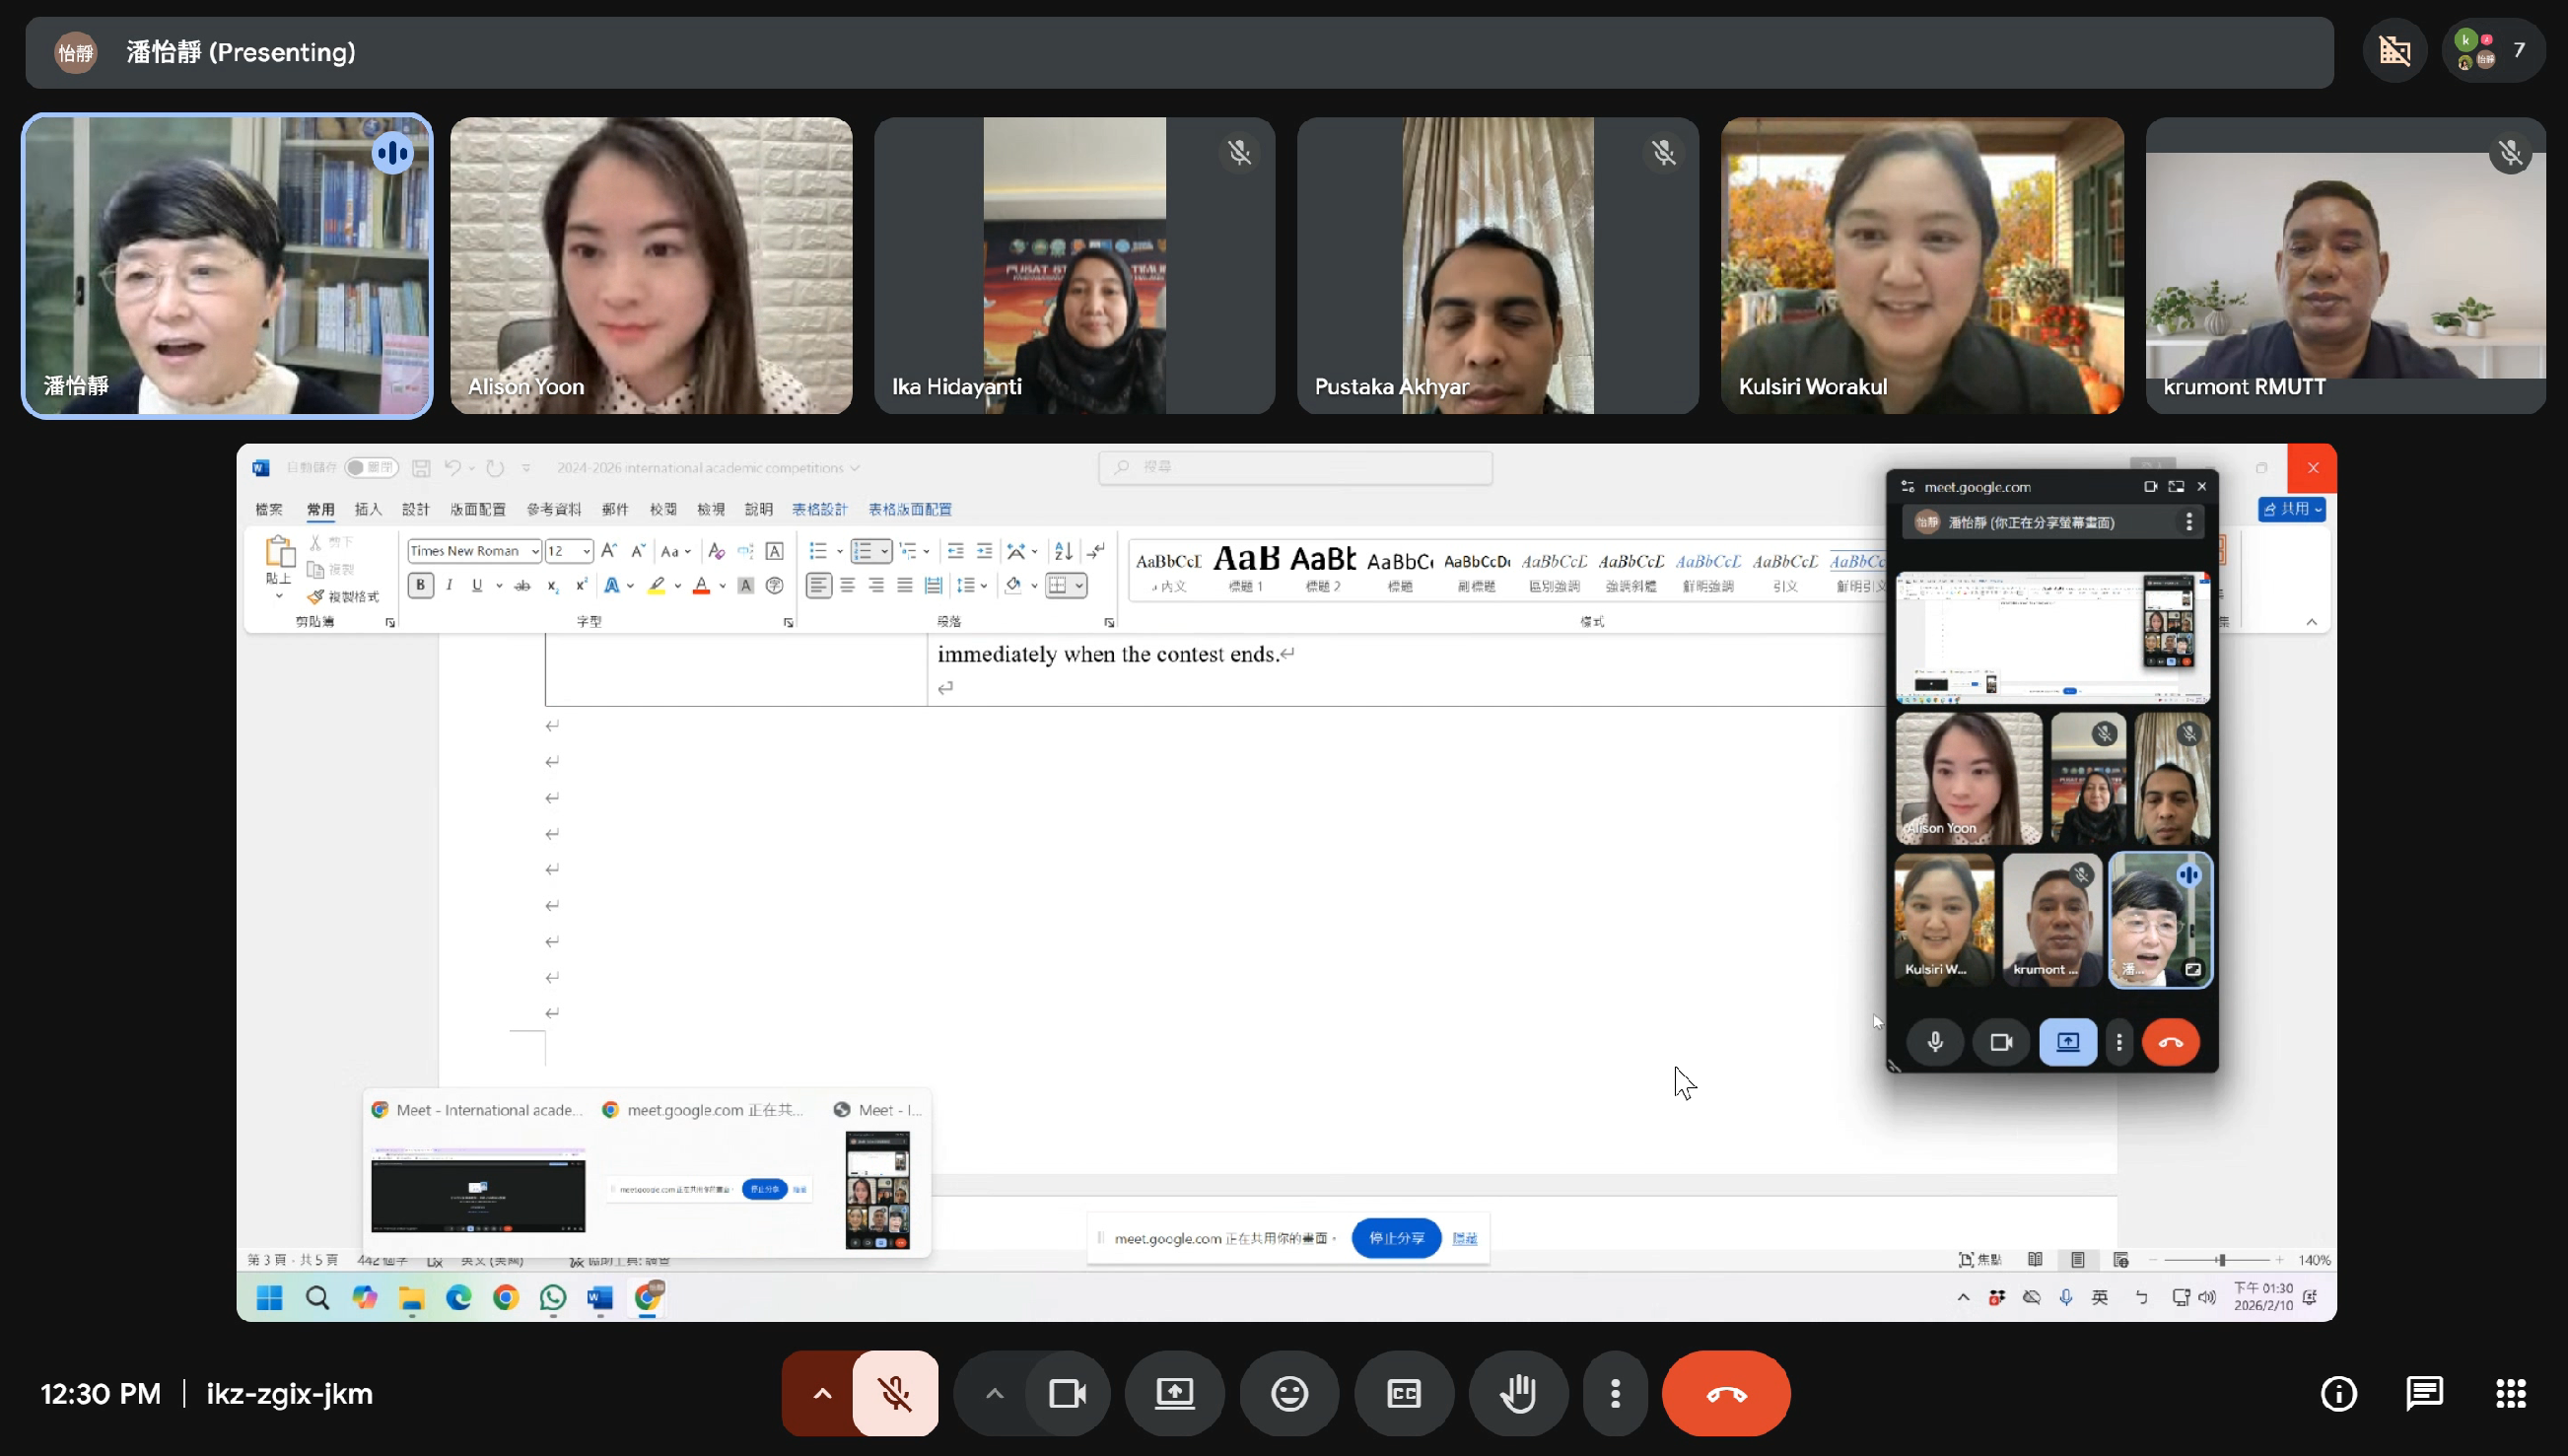Click the raise hand icon
Screen dimensions: 2568x1456
click(1518, 1393)
